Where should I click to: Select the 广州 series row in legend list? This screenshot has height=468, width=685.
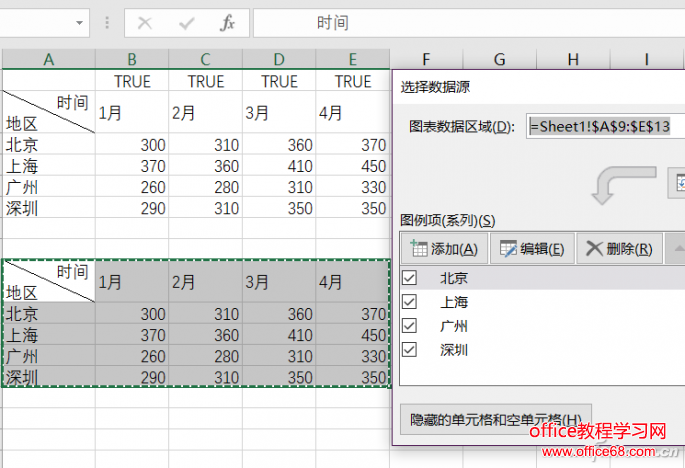click(x=543, y=326)
